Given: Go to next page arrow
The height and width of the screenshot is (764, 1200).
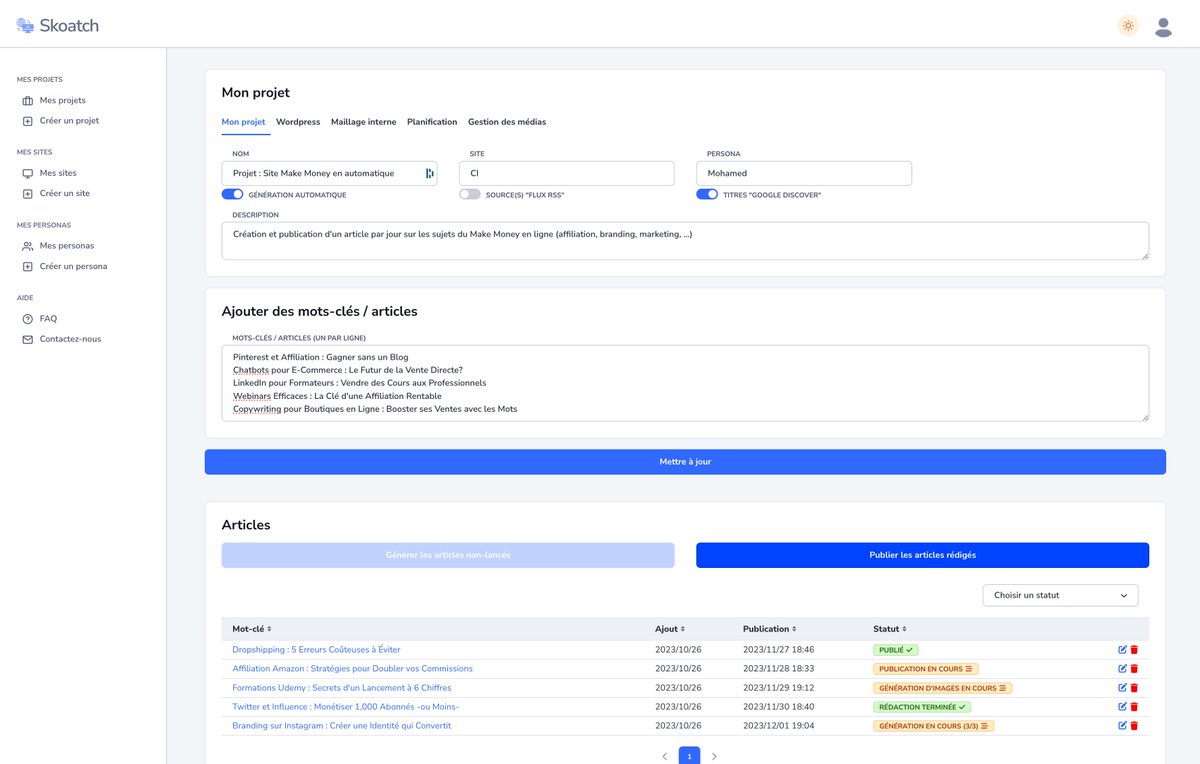Looking at the screenshot, I should [x=714, y=756].
